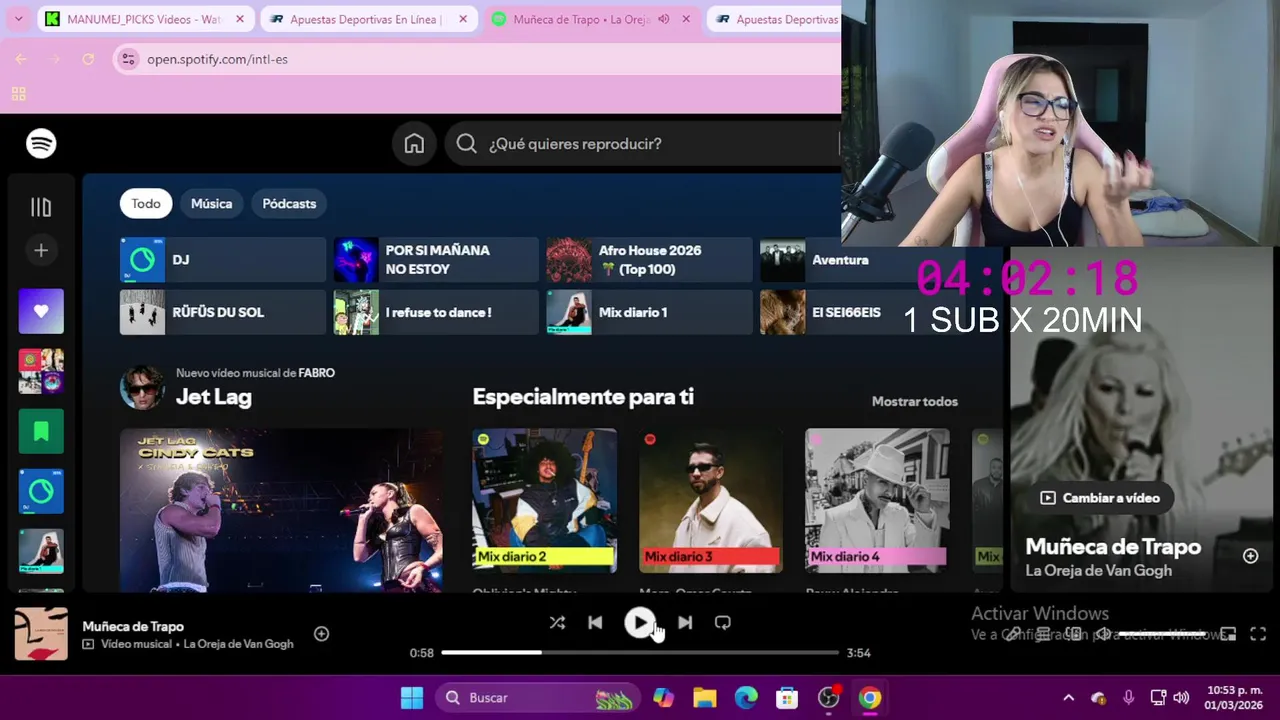This screenshot has width=1280, height=720.
Task: Open the Chrome apps grid icon in bookmarks bar
Action: [x=18, y=94]
